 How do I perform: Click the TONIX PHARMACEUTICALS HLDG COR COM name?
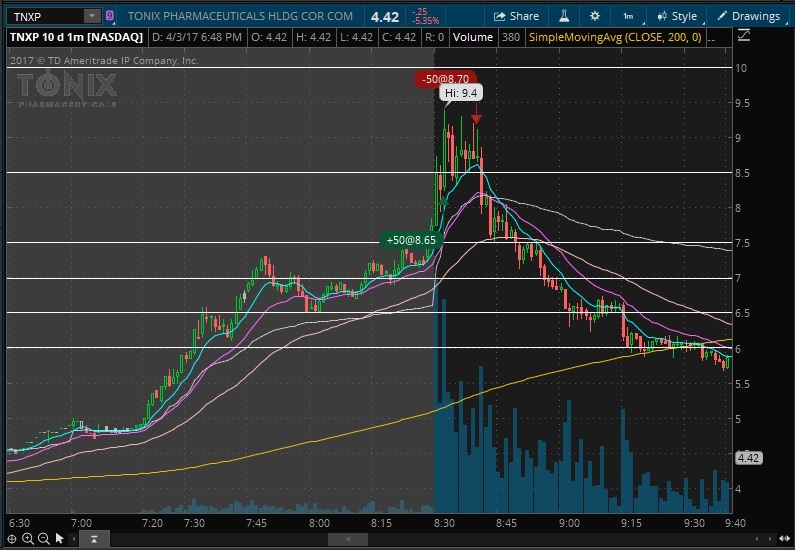[x=240, y=16]
